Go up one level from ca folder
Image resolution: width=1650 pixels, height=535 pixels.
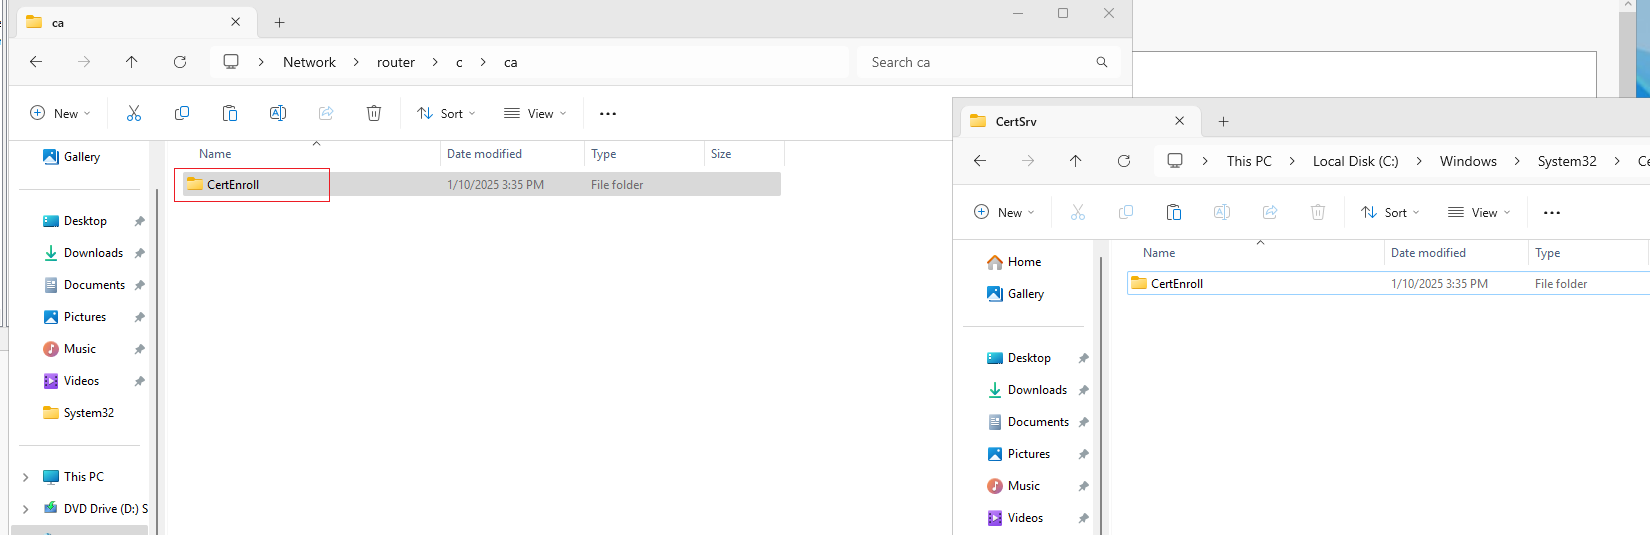click(131, 62)
